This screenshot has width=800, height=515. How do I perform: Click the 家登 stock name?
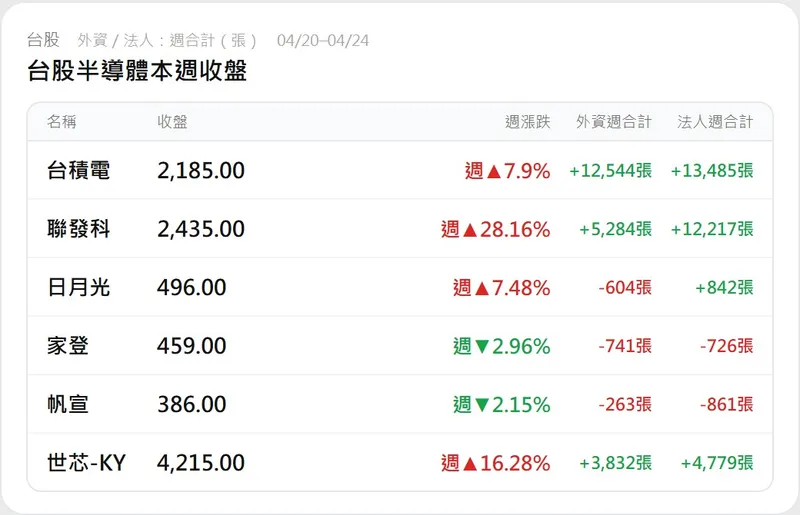[x=68, y=346]
